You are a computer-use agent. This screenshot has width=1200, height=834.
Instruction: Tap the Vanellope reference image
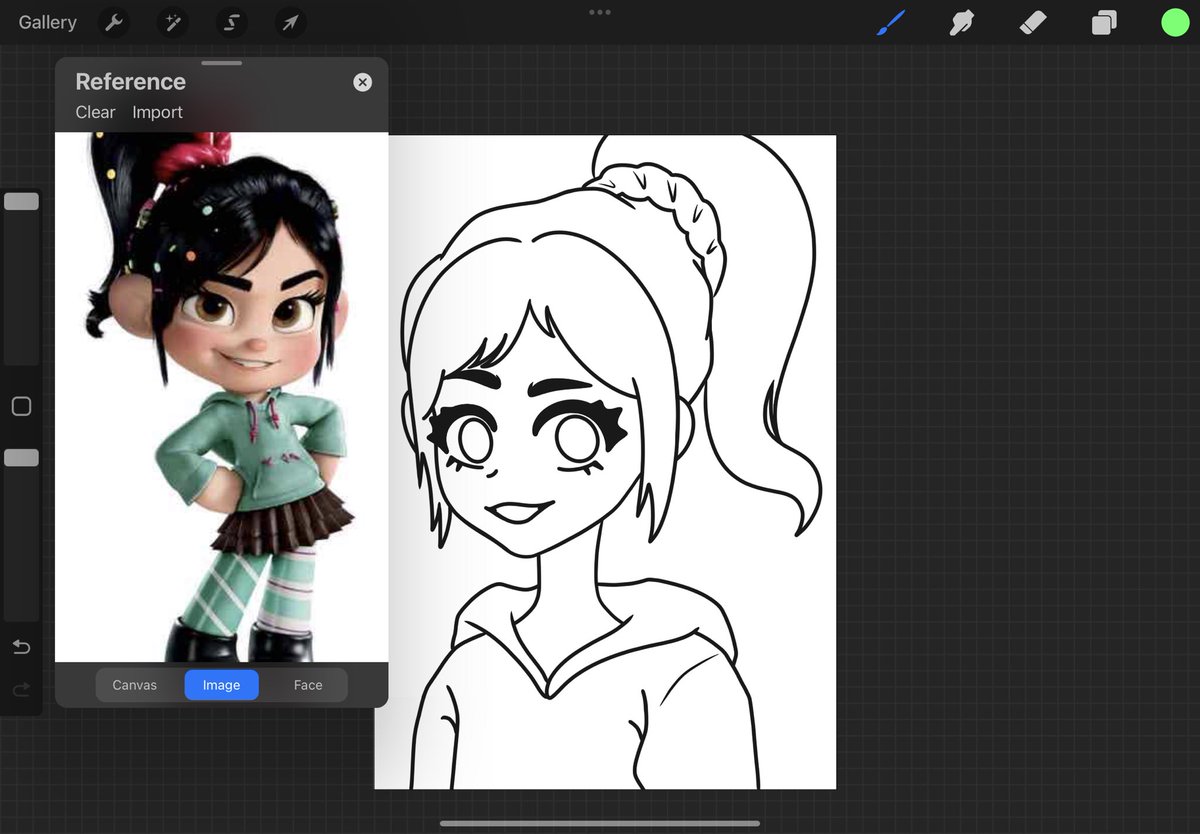point(221,397)
